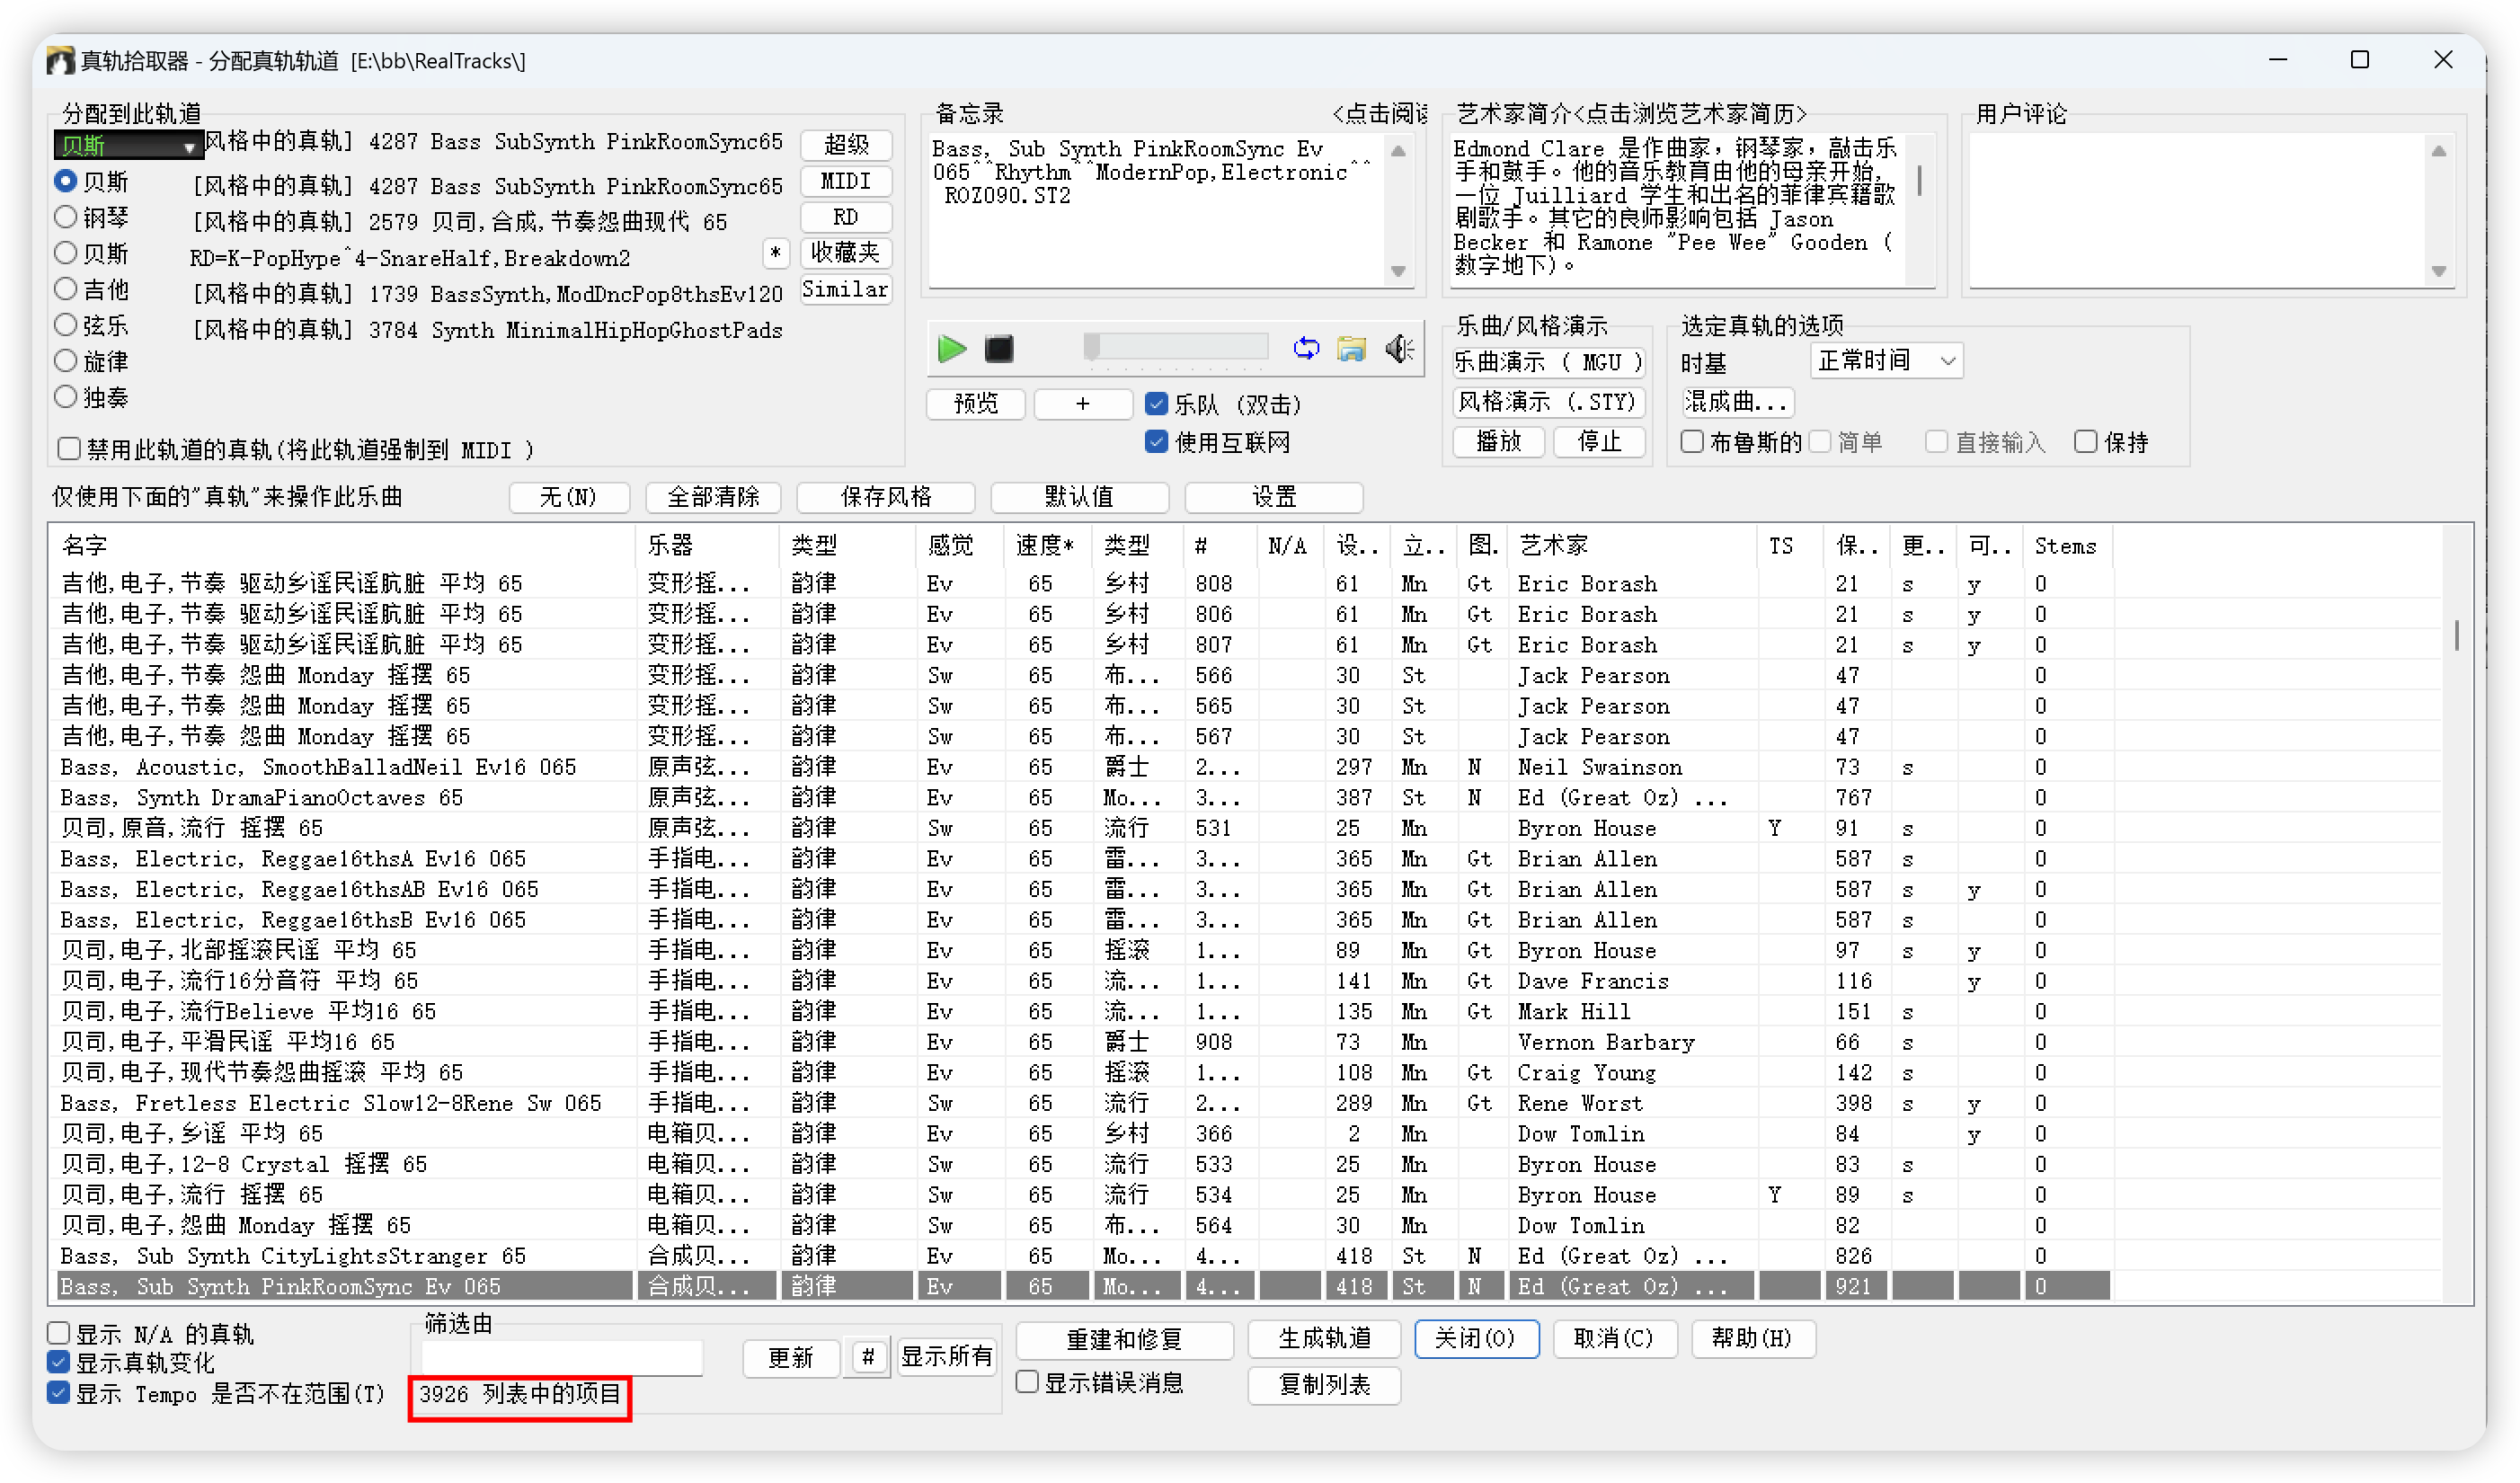The width and height of the screenshot is (2520, 1483).
Task: Sort list by 名字 column header
Action: click(342, 546)
